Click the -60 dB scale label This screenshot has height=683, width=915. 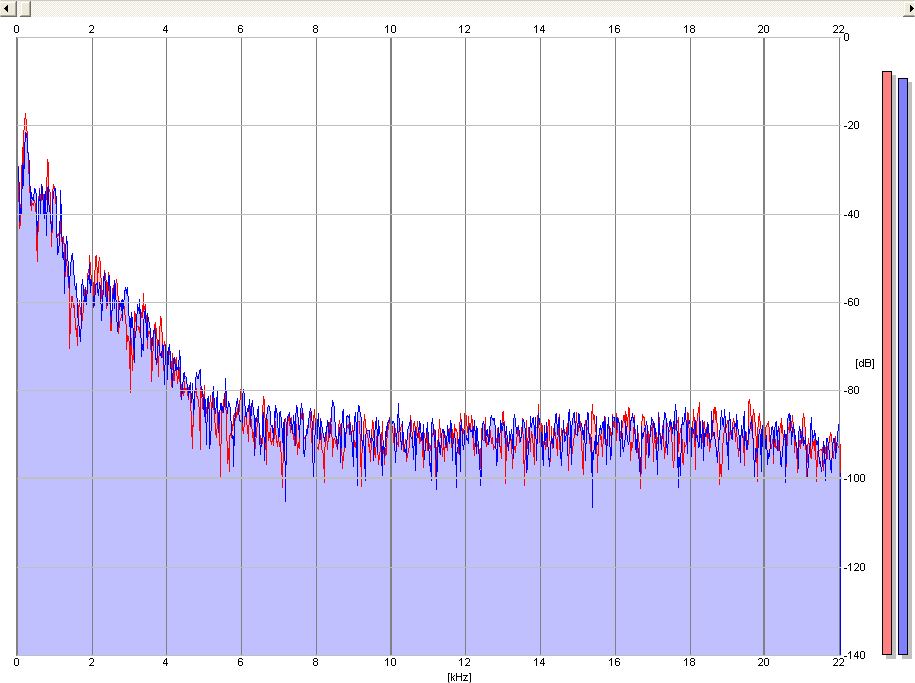[852, 302]
